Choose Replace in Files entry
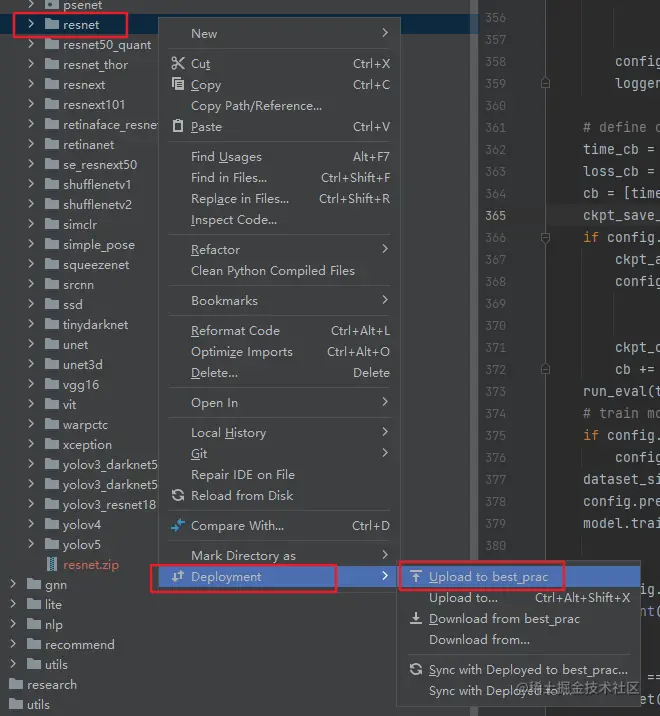The width and height of the screenshot is (660, 716). click(279, 199)
